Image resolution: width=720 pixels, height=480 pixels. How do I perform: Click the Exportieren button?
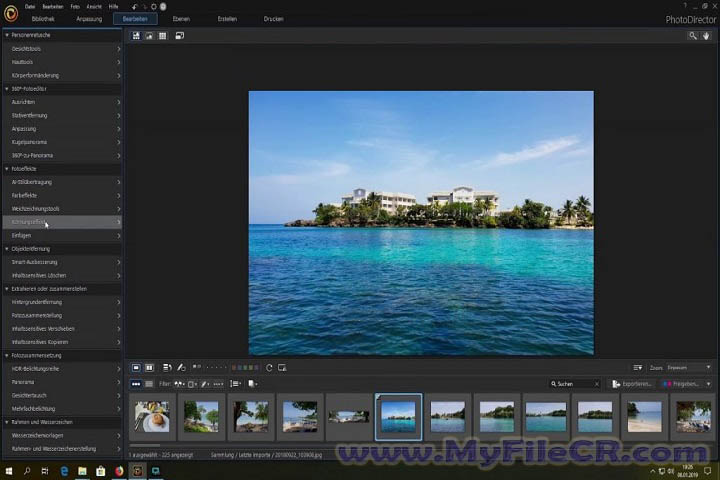tap(632, 384)
